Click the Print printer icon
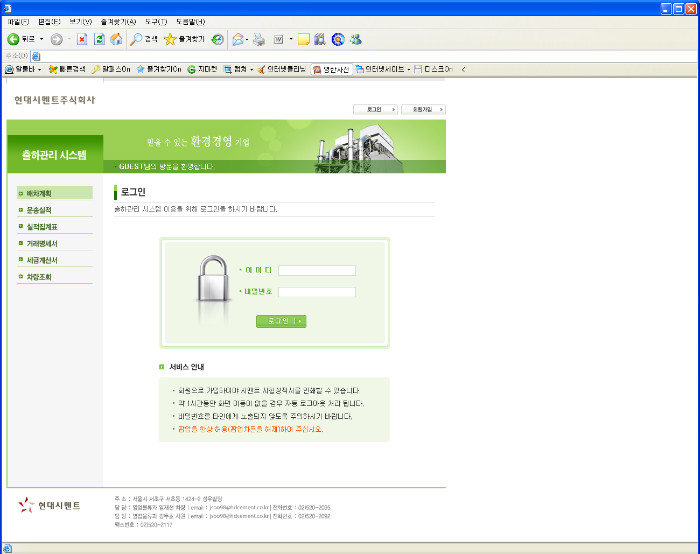Image resolution: width=700 pixels, height=554 pixels. (x=259, y=39)
